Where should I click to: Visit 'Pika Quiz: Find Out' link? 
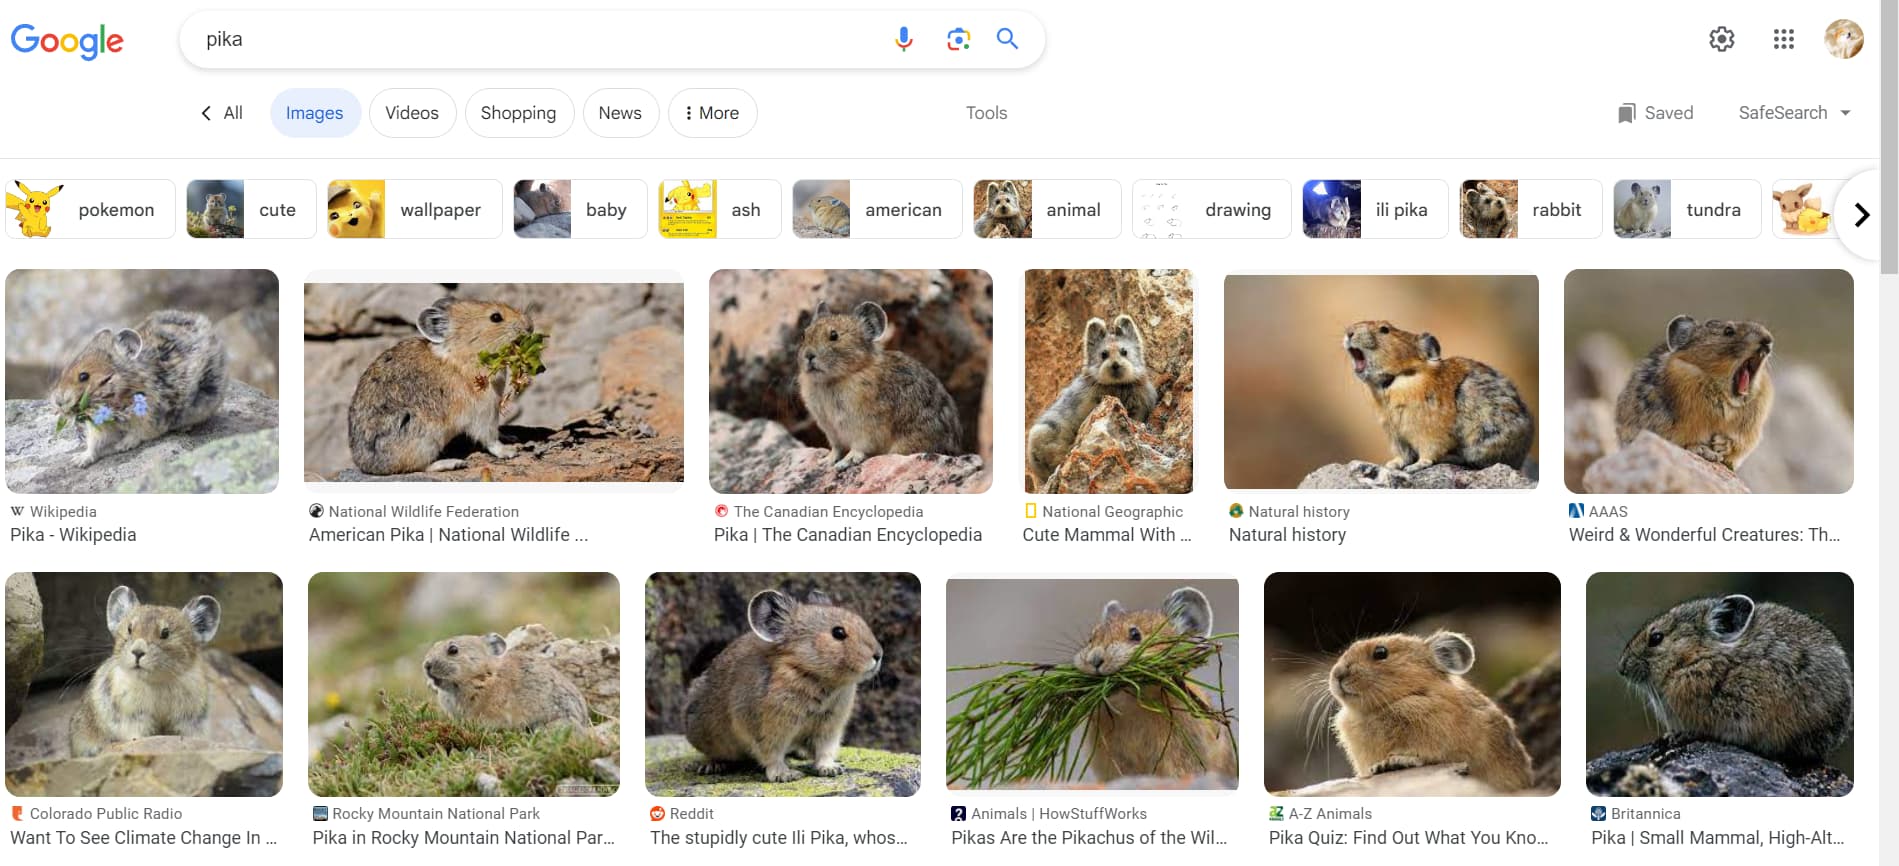1408,838
